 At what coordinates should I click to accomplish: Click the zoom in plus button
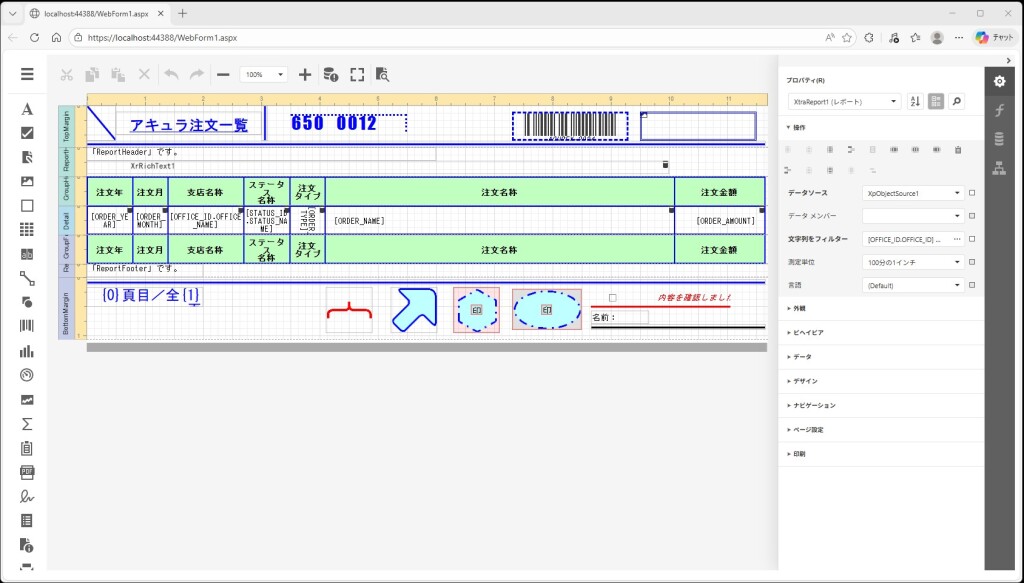click(305, 75)
